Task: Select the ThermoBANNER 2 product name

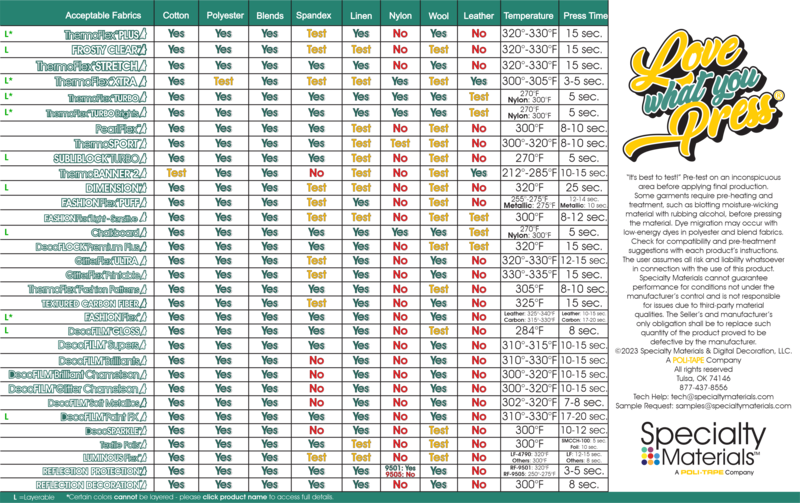Action: [105, 174]
